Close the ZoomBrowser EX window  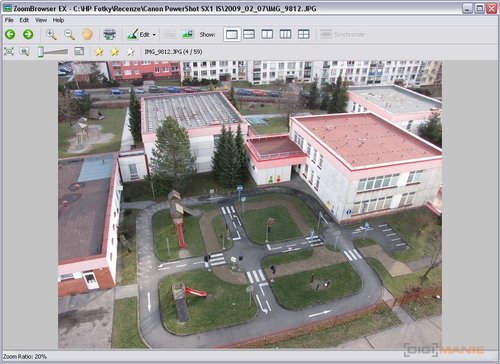pos(491,8)
